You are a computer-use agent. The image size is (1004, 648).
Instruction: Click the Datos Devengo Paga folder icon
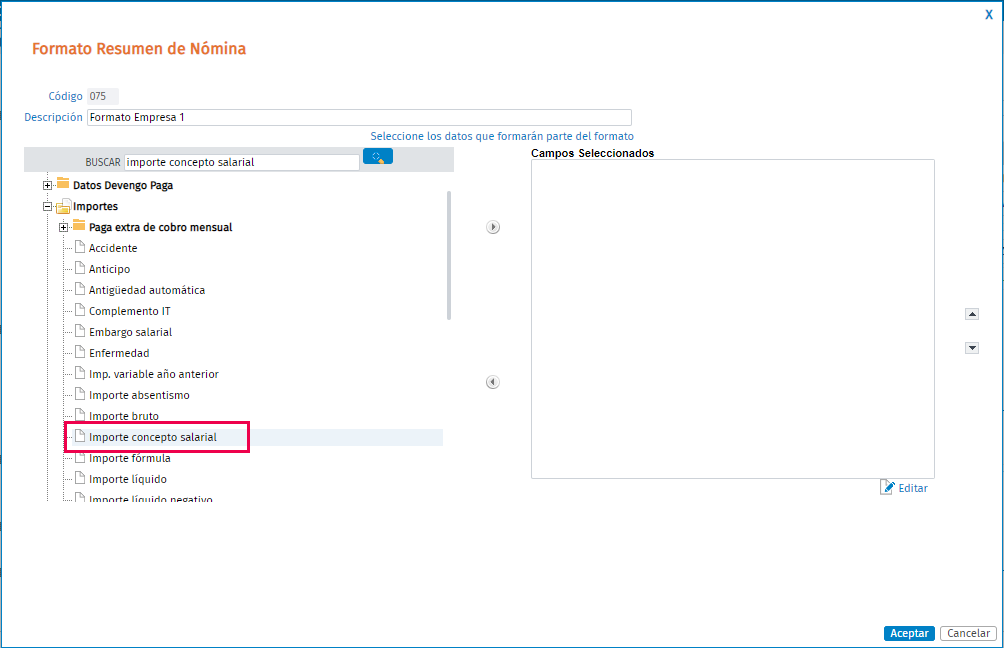63,184
